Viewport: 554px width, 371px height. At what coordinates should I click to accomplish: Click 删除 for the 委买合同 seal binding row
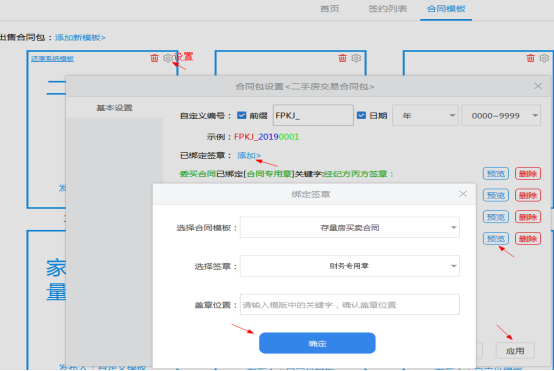[x=528, y=173]
